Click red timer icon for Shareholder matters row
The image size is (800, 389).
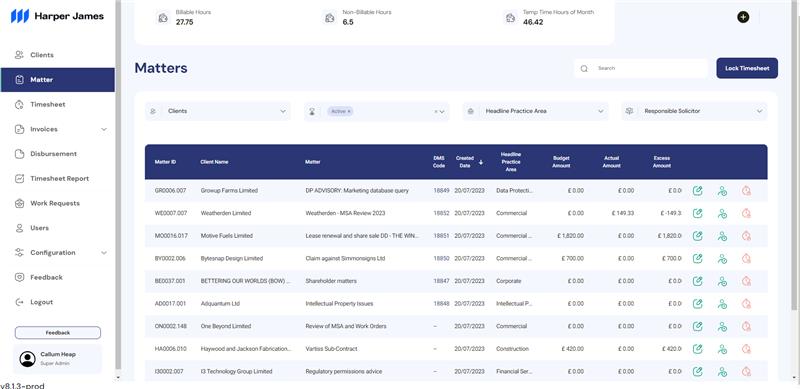pos(746,281)
